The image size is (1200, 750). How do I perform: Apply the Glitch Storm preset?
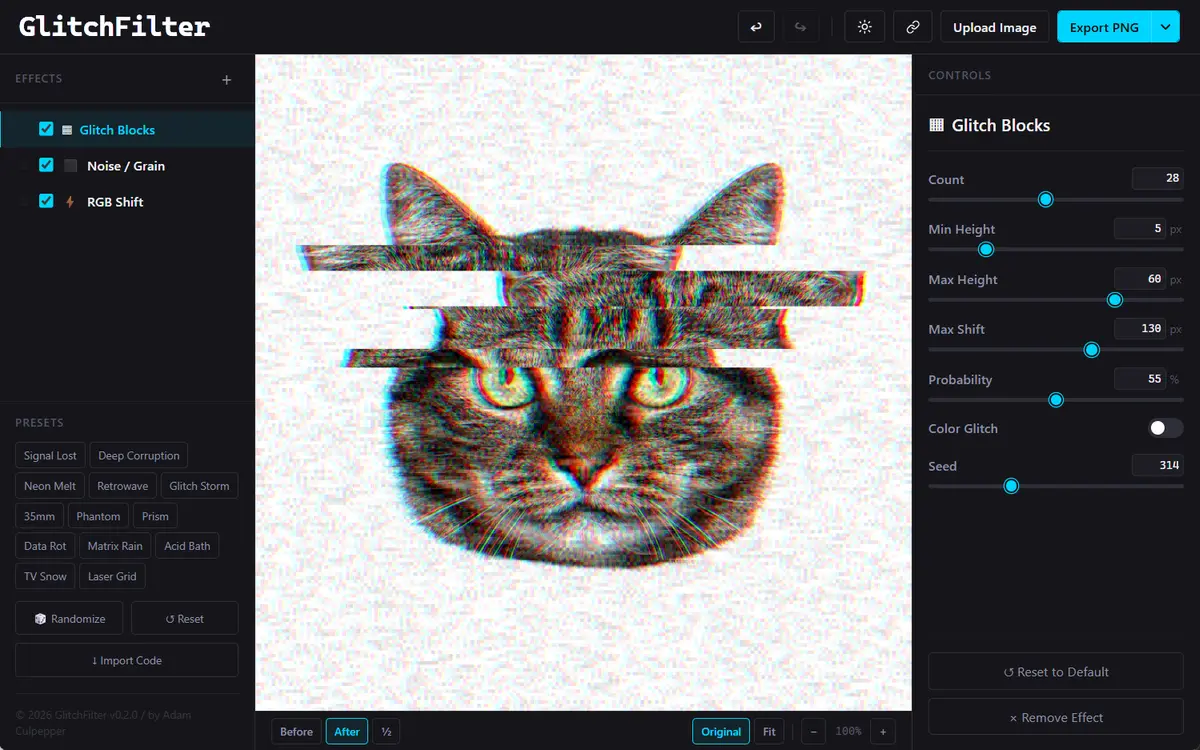click(199, 486)
